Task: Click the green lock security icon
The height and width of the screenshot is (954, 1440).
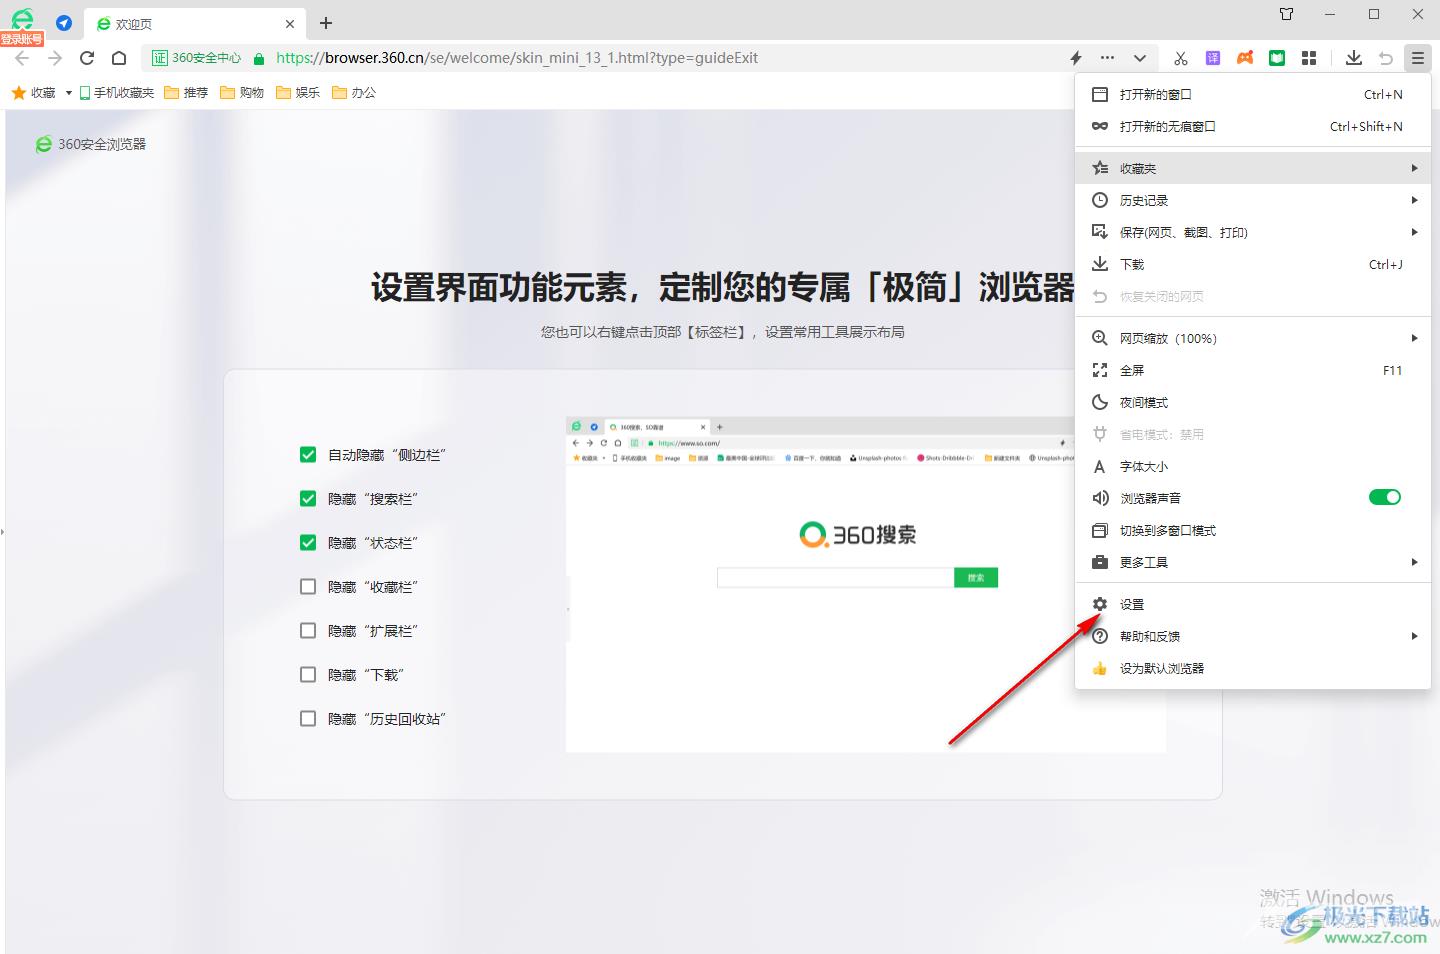Action: click(x=259, y=58)
